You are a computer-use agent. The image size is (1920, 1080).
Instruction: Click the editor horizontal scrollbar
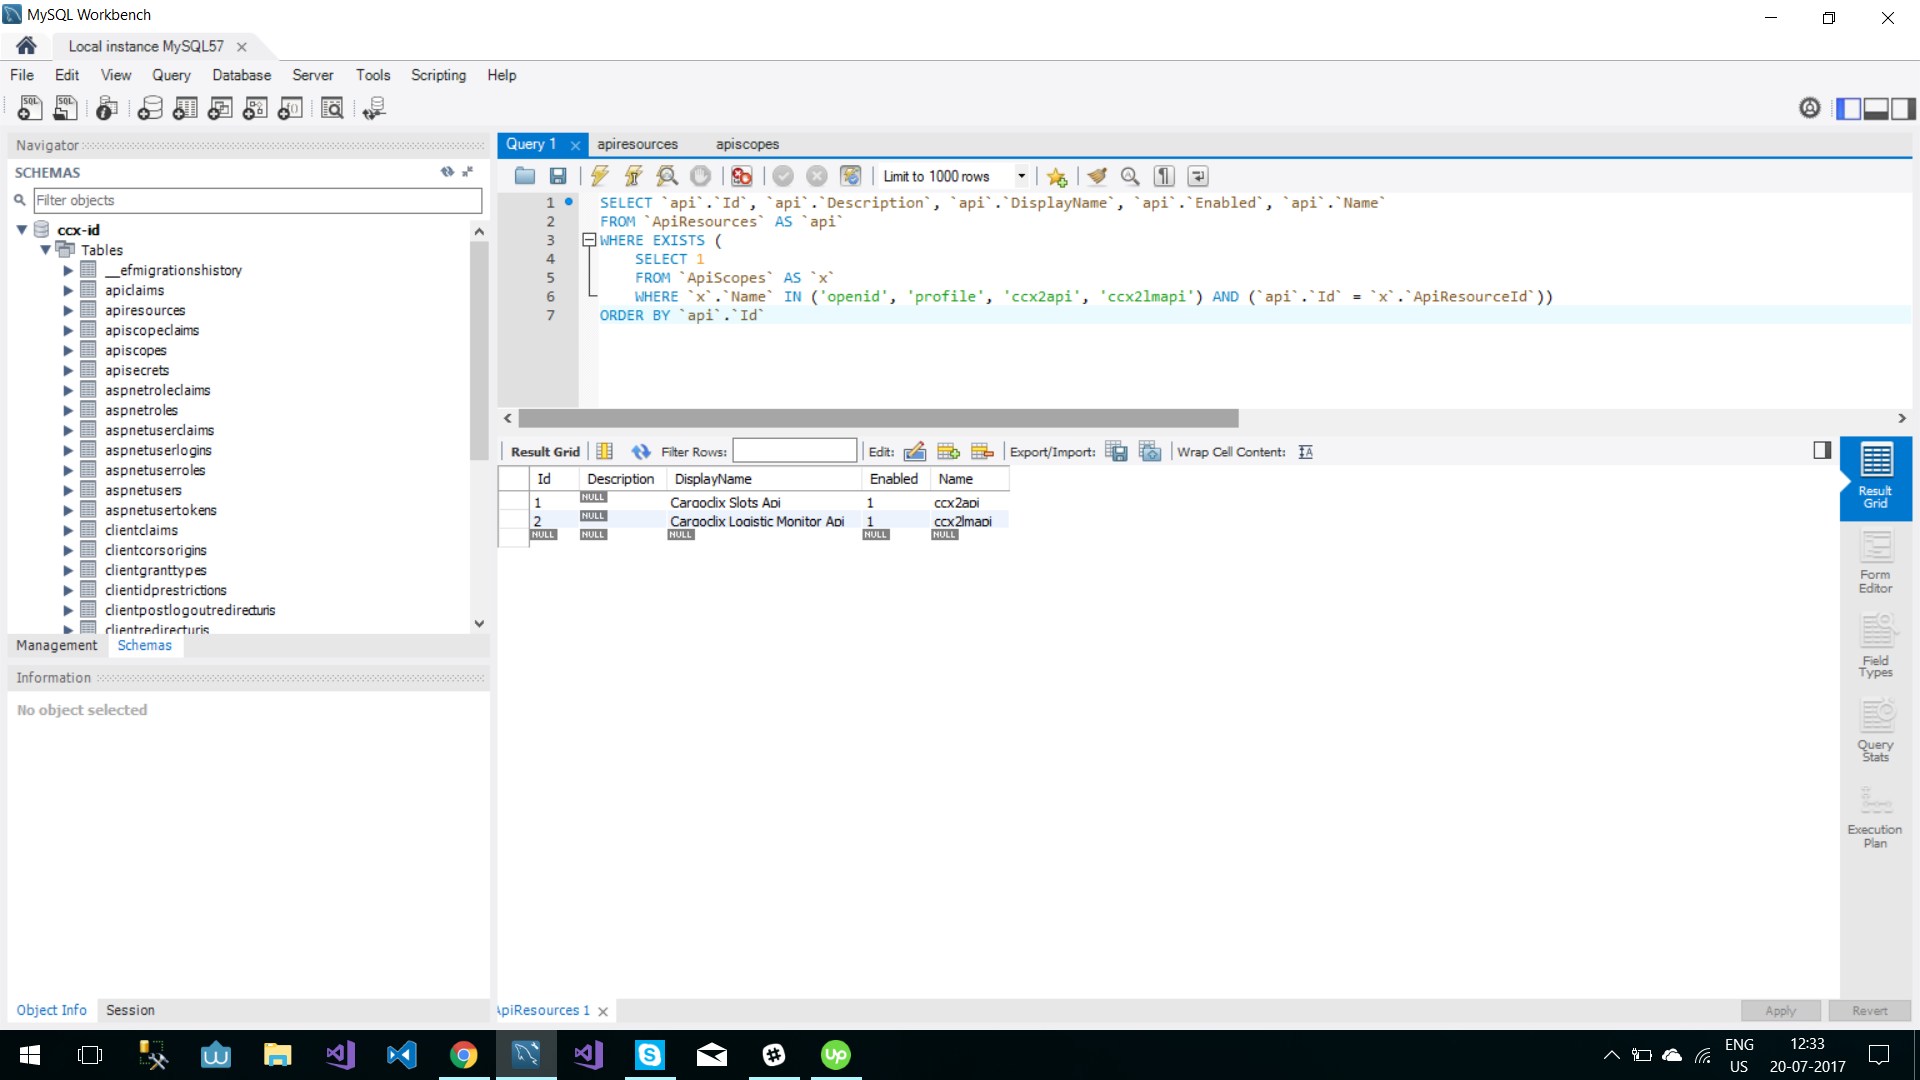pyautogui.click(x=878, y=418)
